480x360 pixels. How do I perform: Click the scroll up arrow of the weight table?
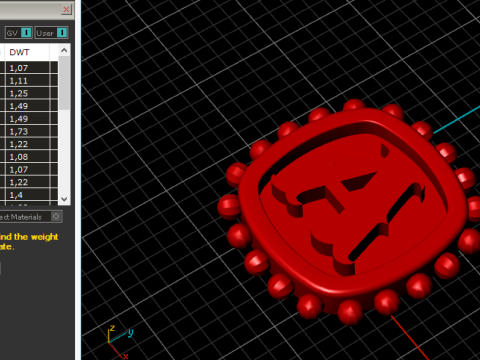(64, 50)
